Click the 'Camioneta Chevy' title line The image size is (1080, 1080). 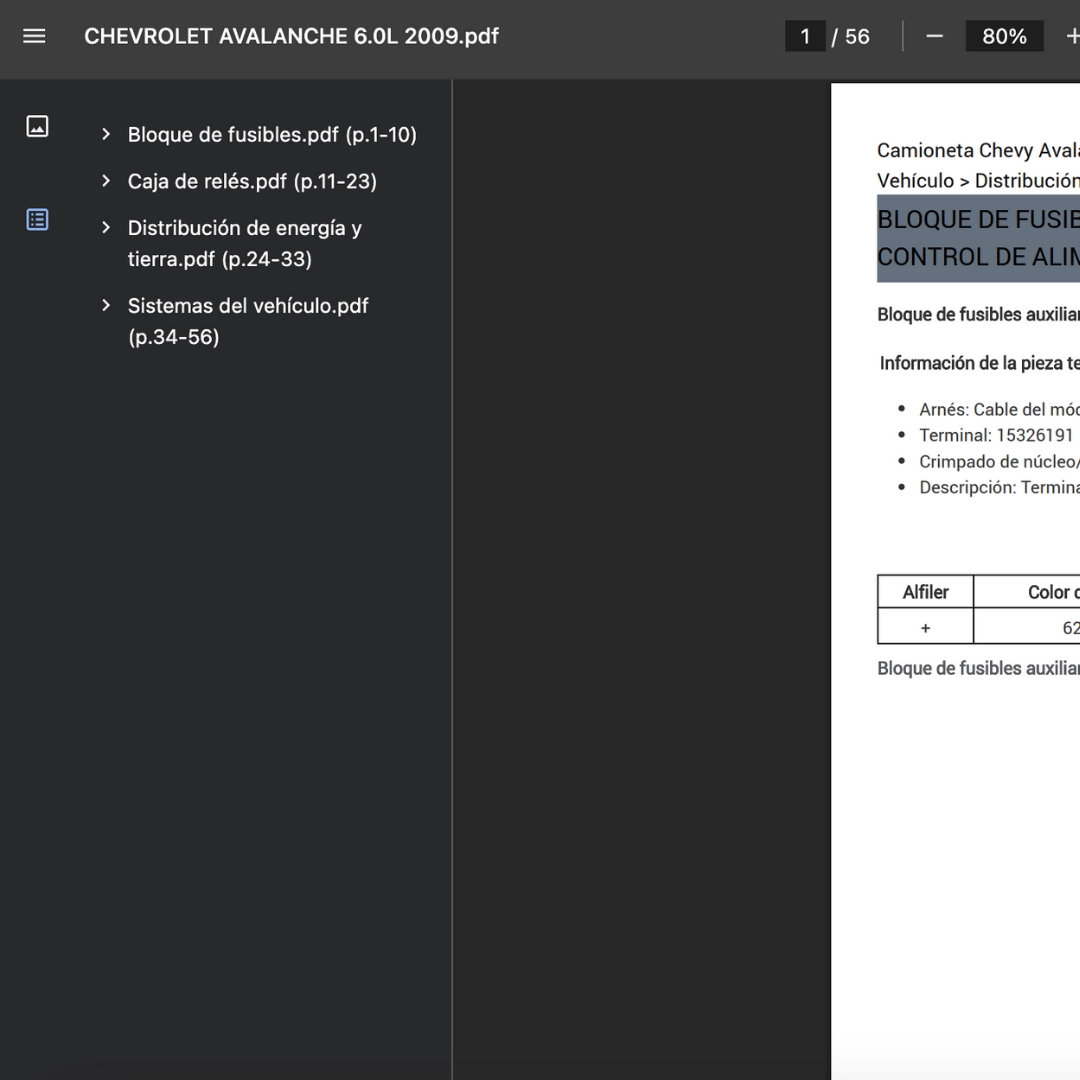pyautogui.click(x=978, y=150)
